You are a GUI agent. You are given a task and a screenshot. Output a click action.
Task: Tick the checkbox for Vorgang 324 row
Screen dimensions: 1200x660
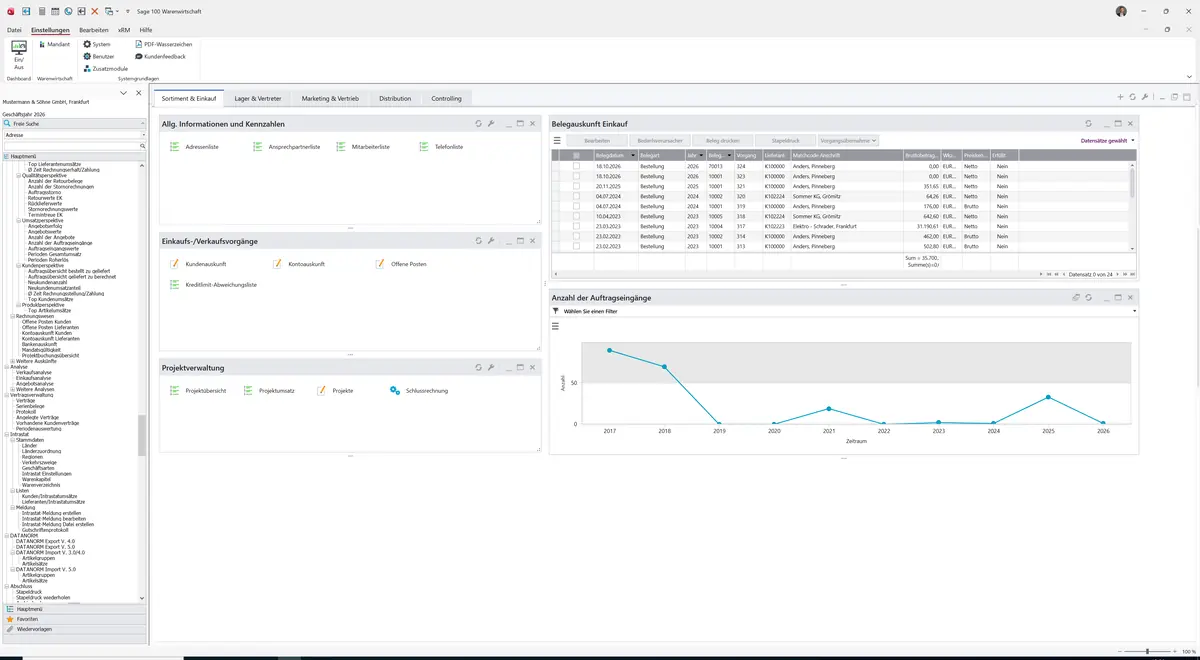click(576, 166)
